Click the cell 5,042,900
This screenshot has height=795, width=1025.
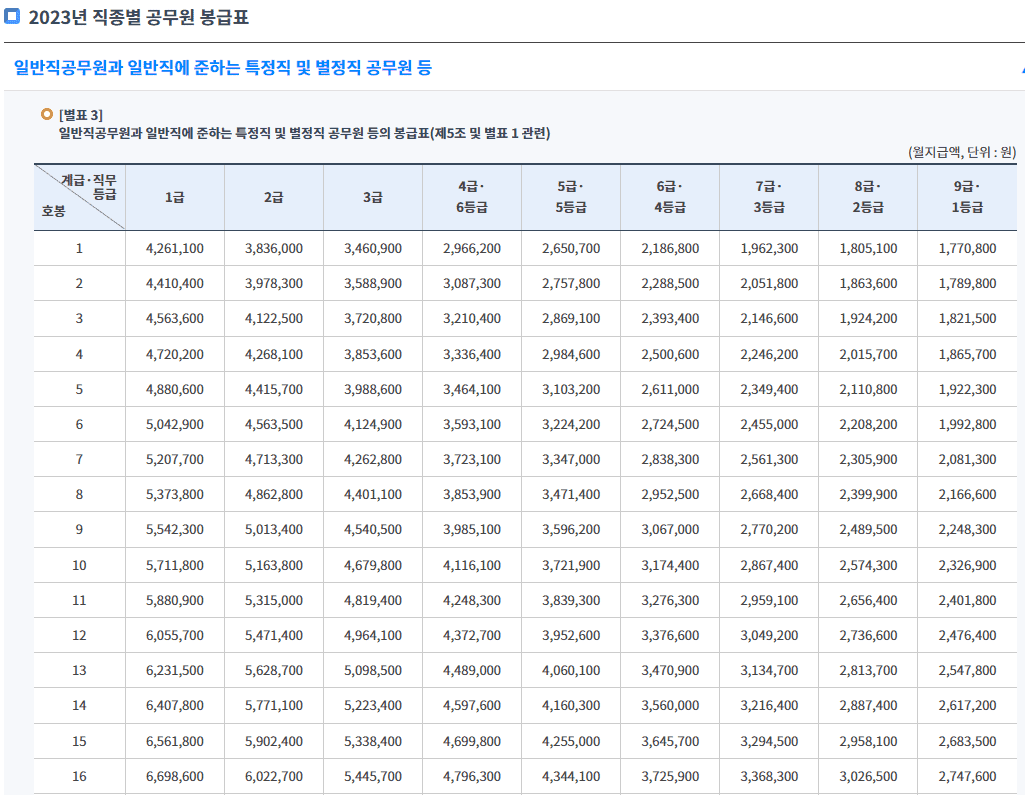click(x=175, y=424)
